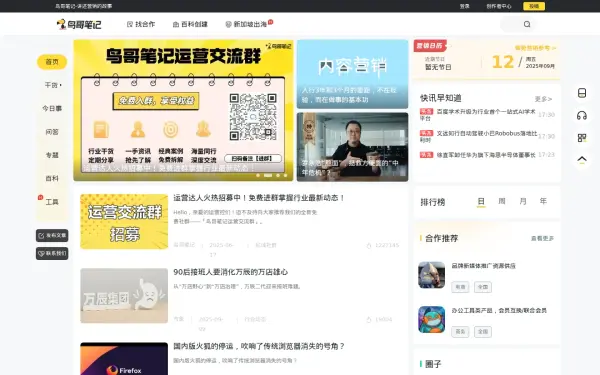Open the 鸟哥笔记 logo home link
The height and width of the screenshot is (375, 600).
[79, 24]
